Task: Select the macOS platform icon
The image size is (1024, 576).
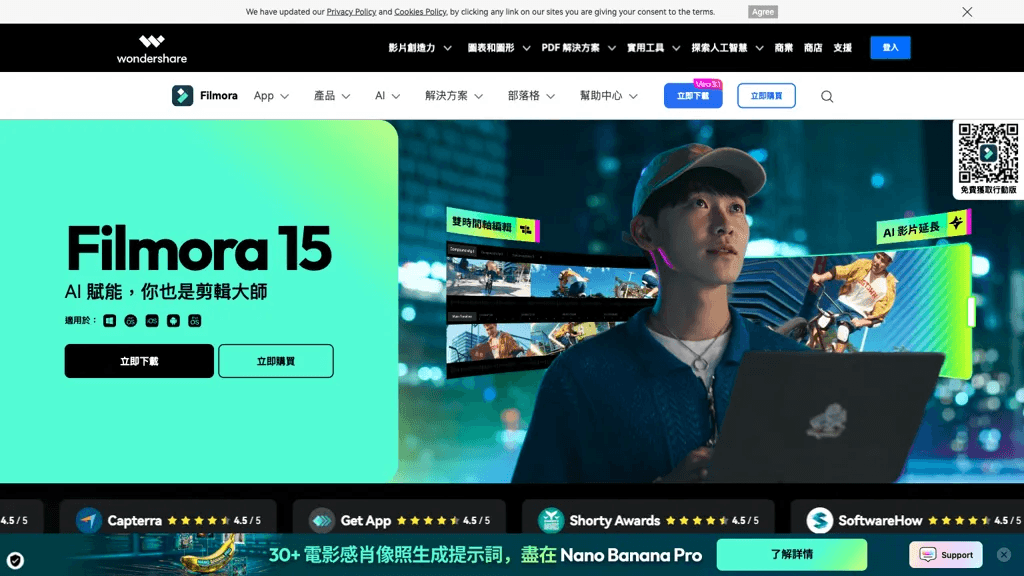Action: coord(131,321)
